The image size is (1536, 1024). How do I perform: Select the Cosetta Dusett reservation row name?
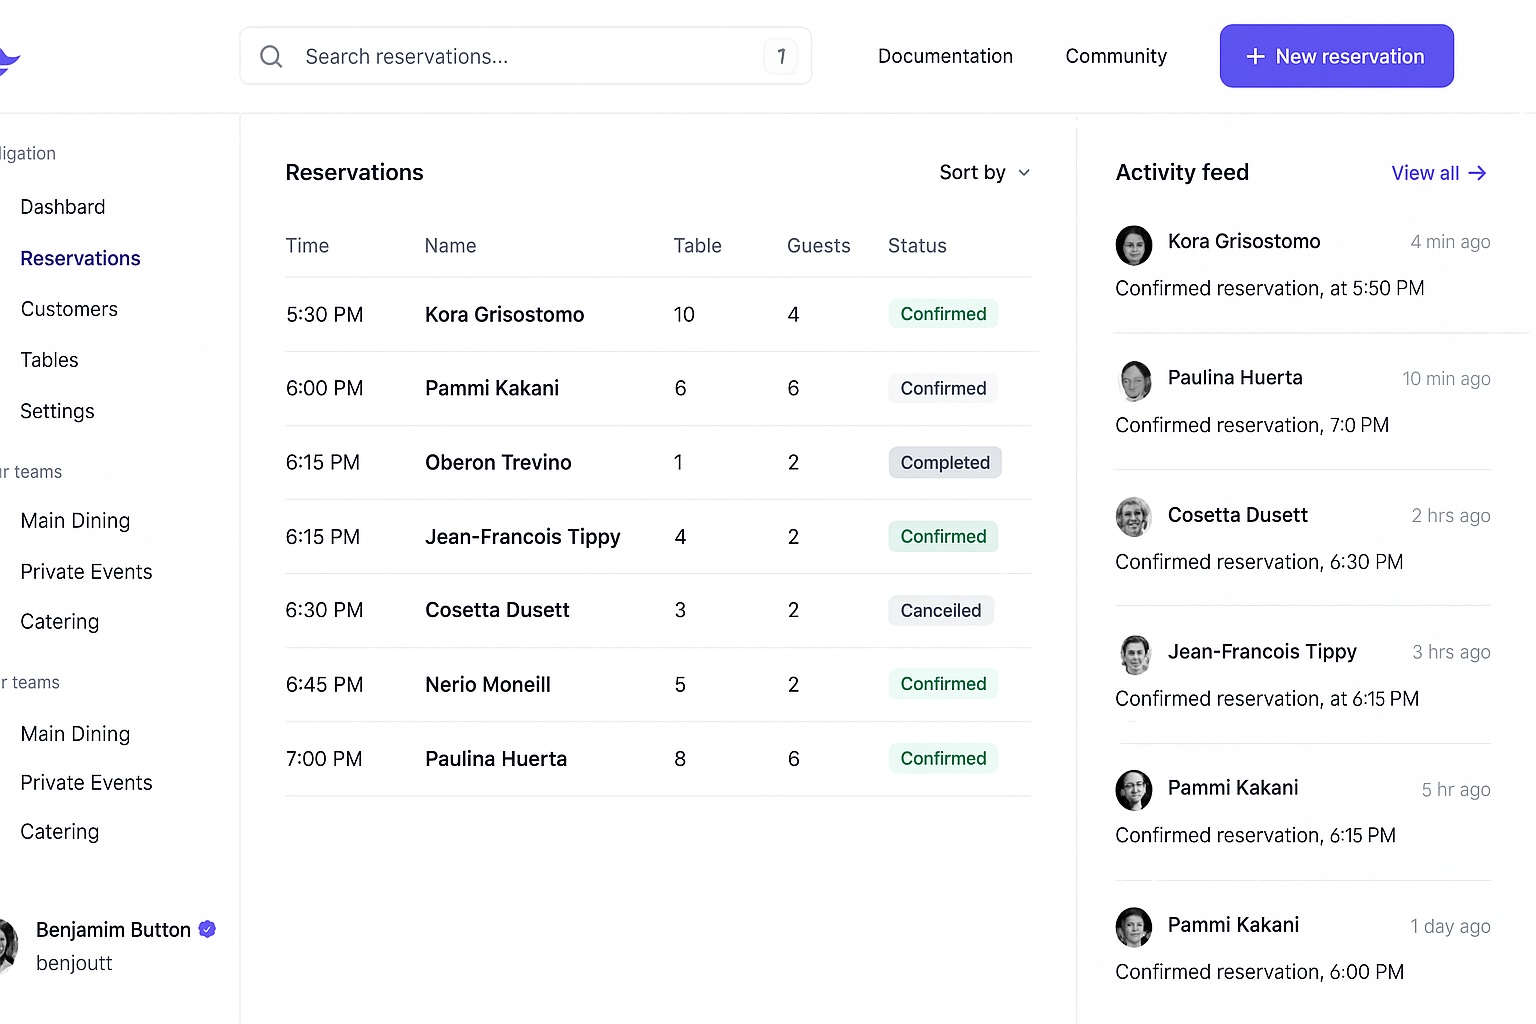pos(497,610)
